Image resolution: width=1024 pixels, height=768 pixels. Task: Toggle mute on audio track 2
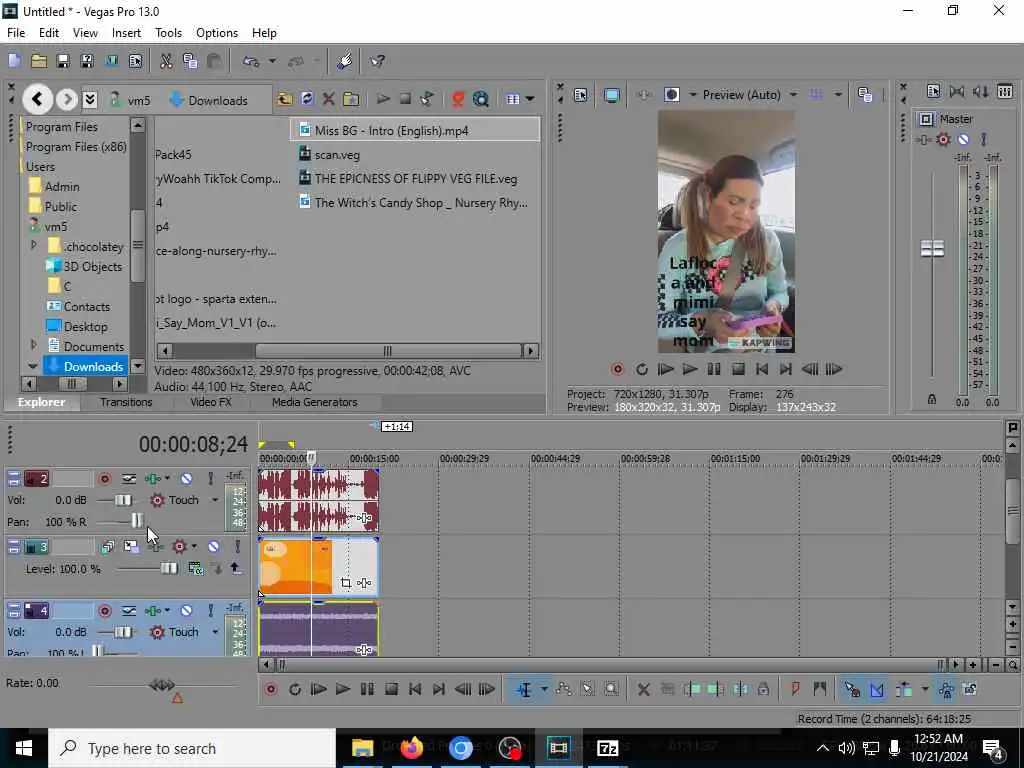[x=186, y=479]
